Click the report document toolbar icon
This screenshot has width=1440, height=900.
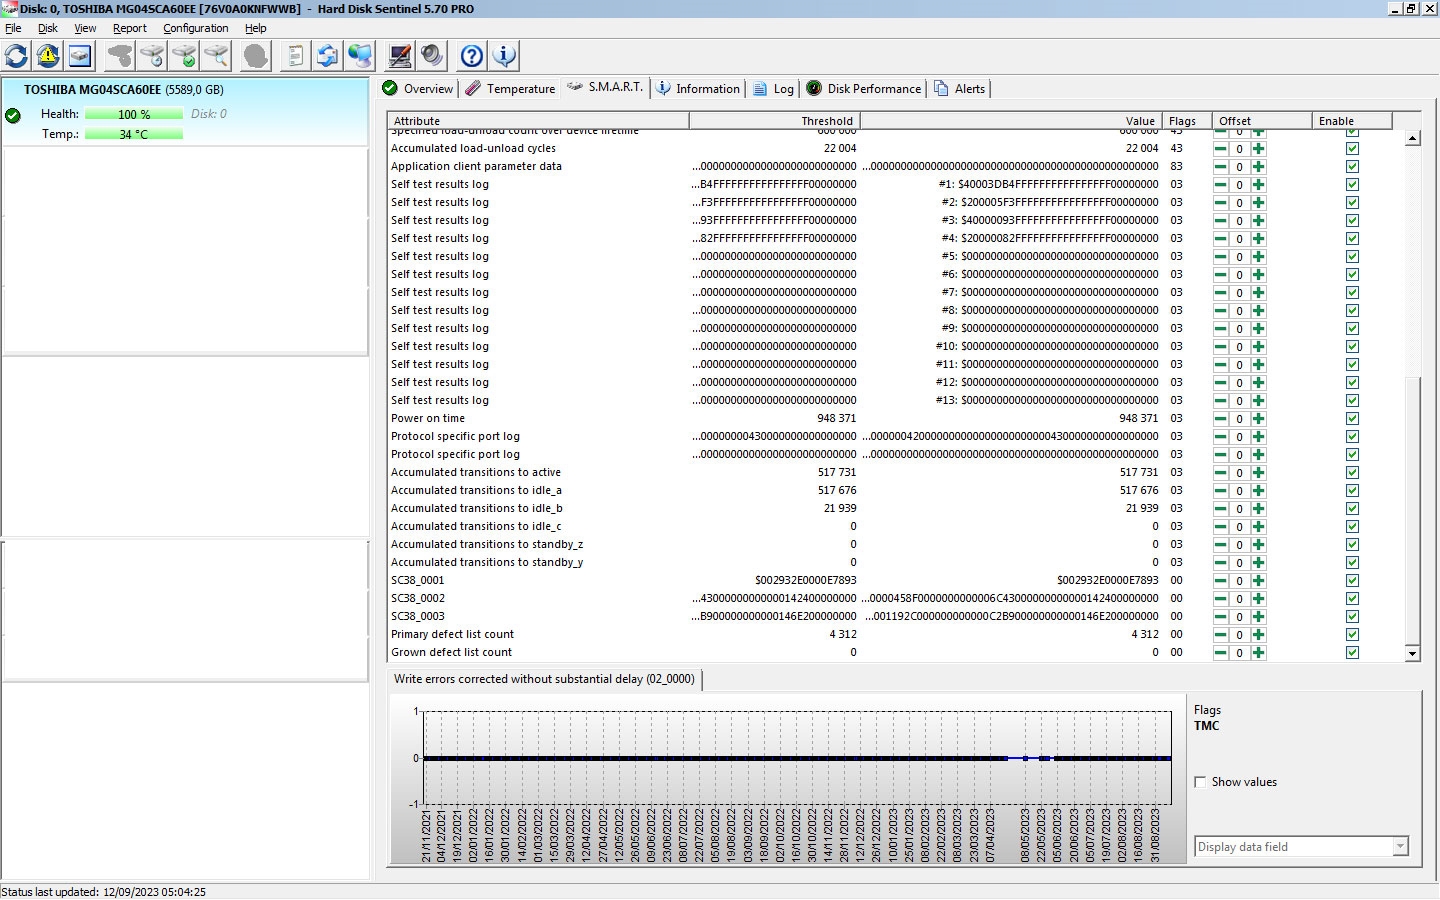(x=295, y=56)
